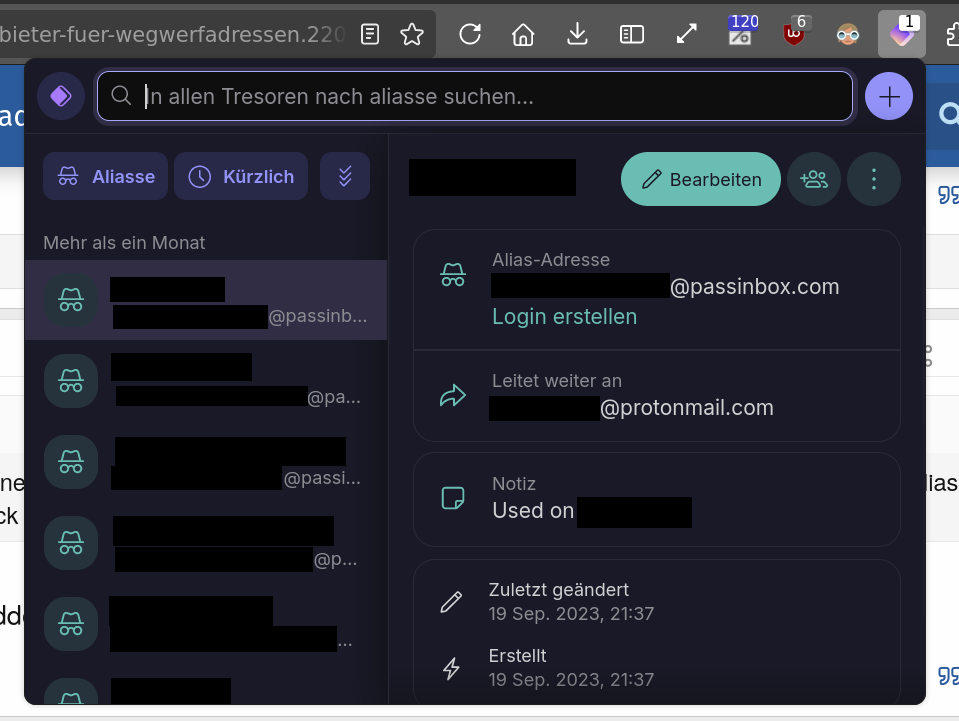
Task: Open the three-dot options menu
Action: tap(873, 179)
